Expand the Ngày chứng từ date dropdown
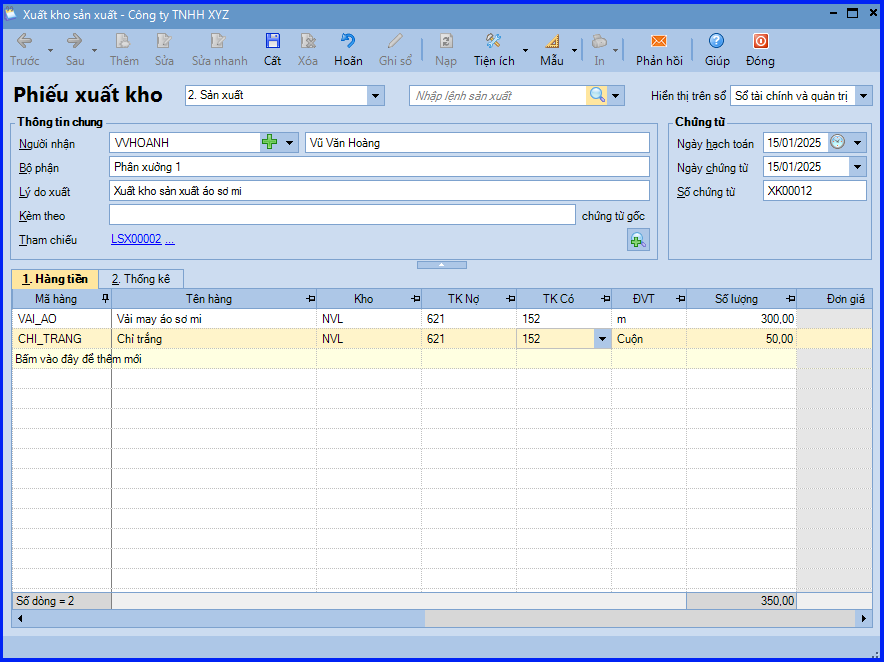The height and width of the screenshot is (662, 884). point(858,167)
